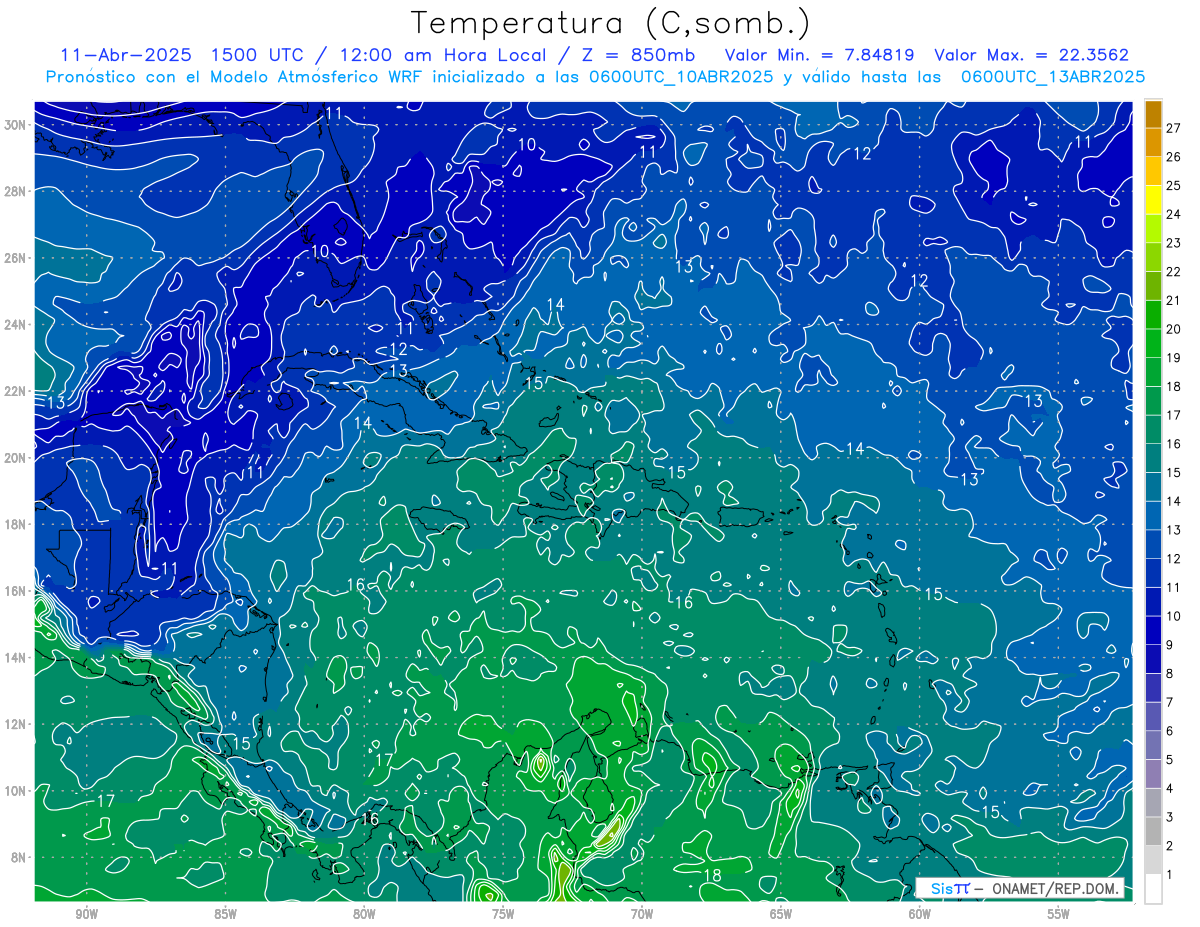
Task: Click the 16N latitude axis label
Action: [x=16, y=591]
